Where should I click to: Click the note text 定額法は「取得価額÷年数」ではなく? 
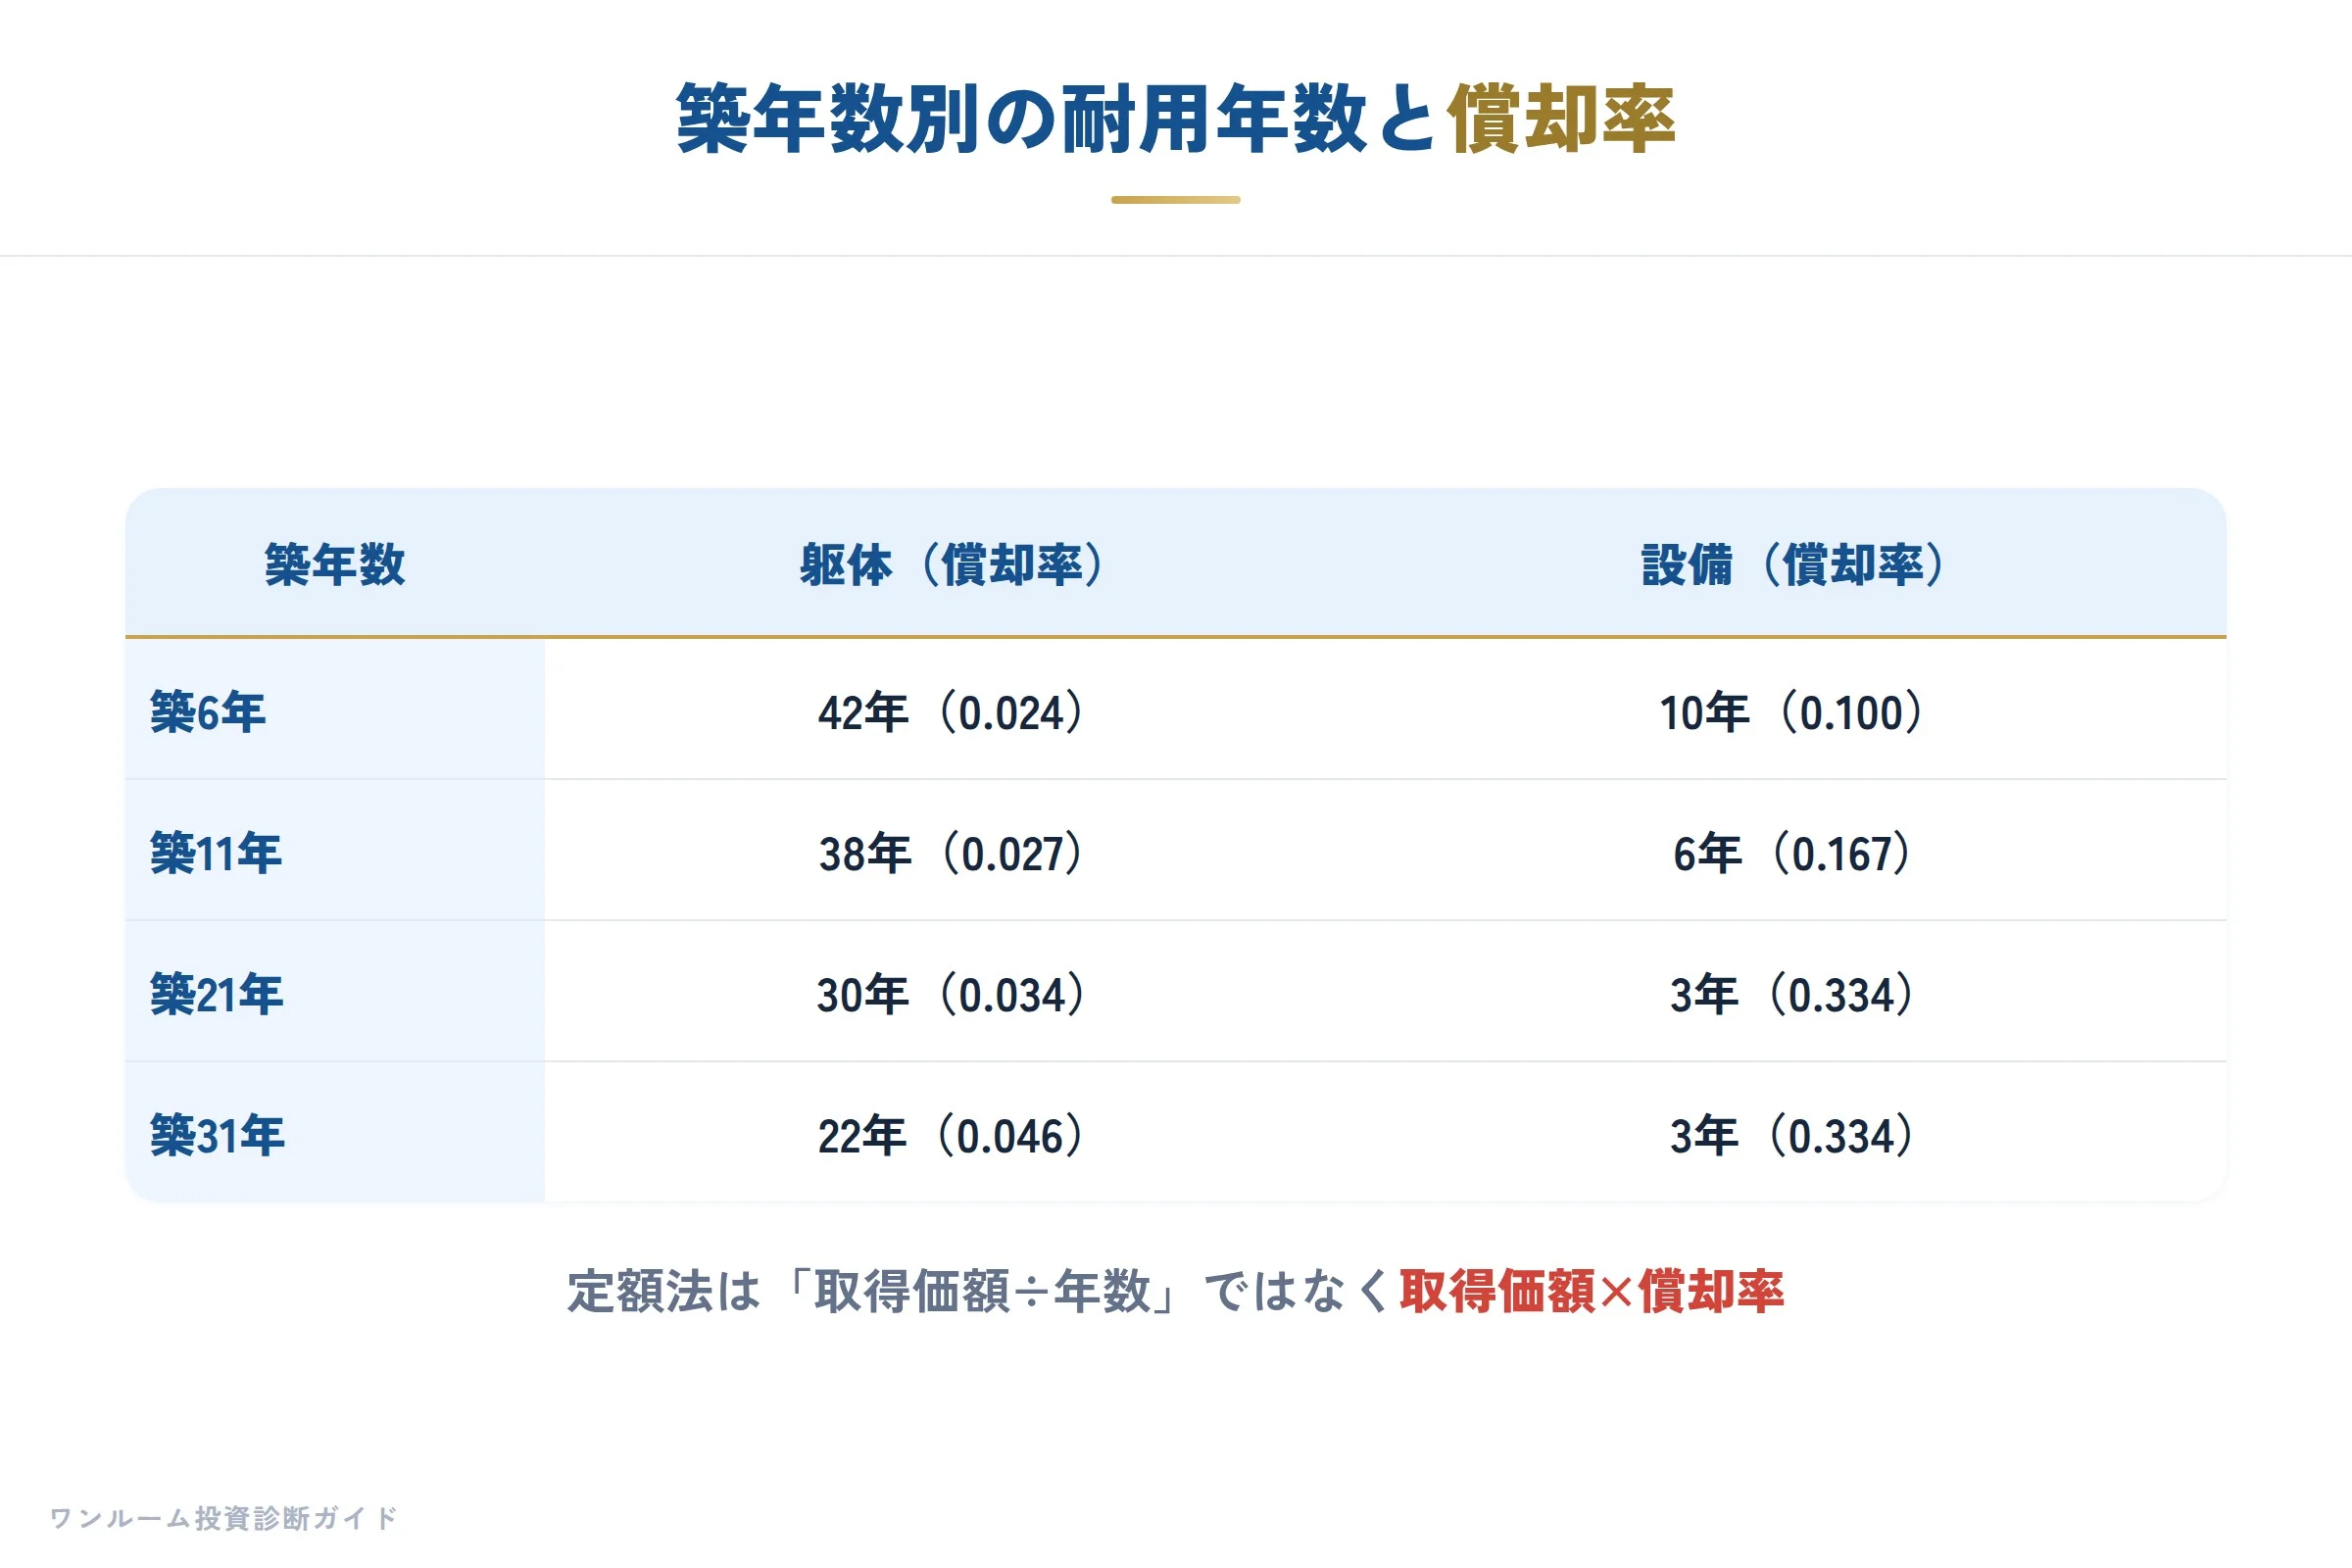coord(981,1290)
